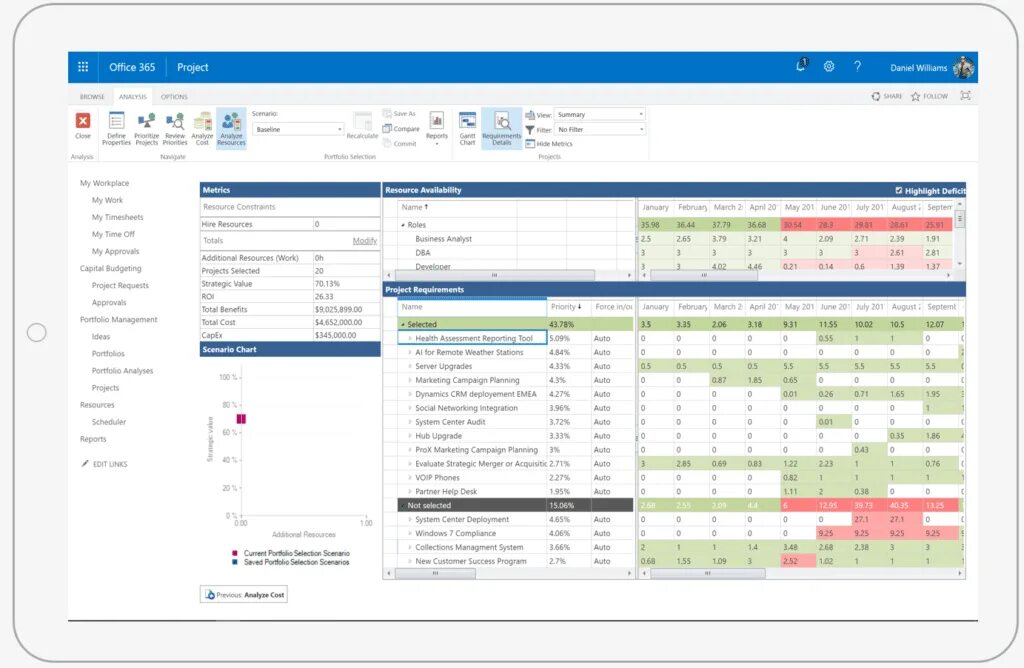Click Saved Portfolio Selection Scenarios legend swatch

(235, 562)
